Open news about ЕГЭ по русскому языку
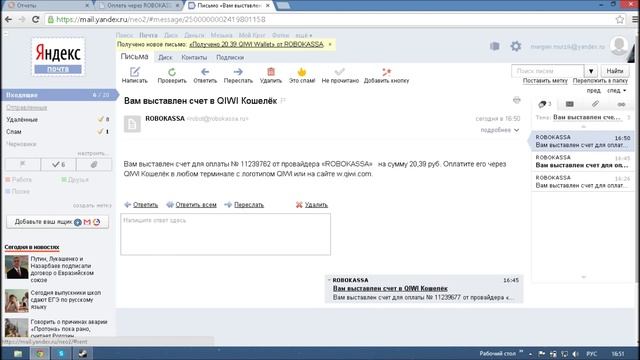 coord(65,300)
